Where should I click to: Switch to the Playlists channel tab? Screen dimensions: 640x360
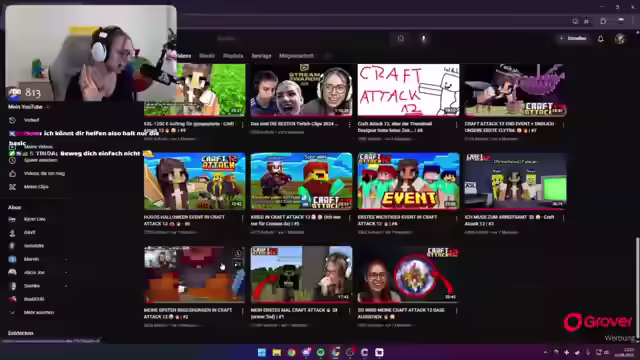coord(233,56)
